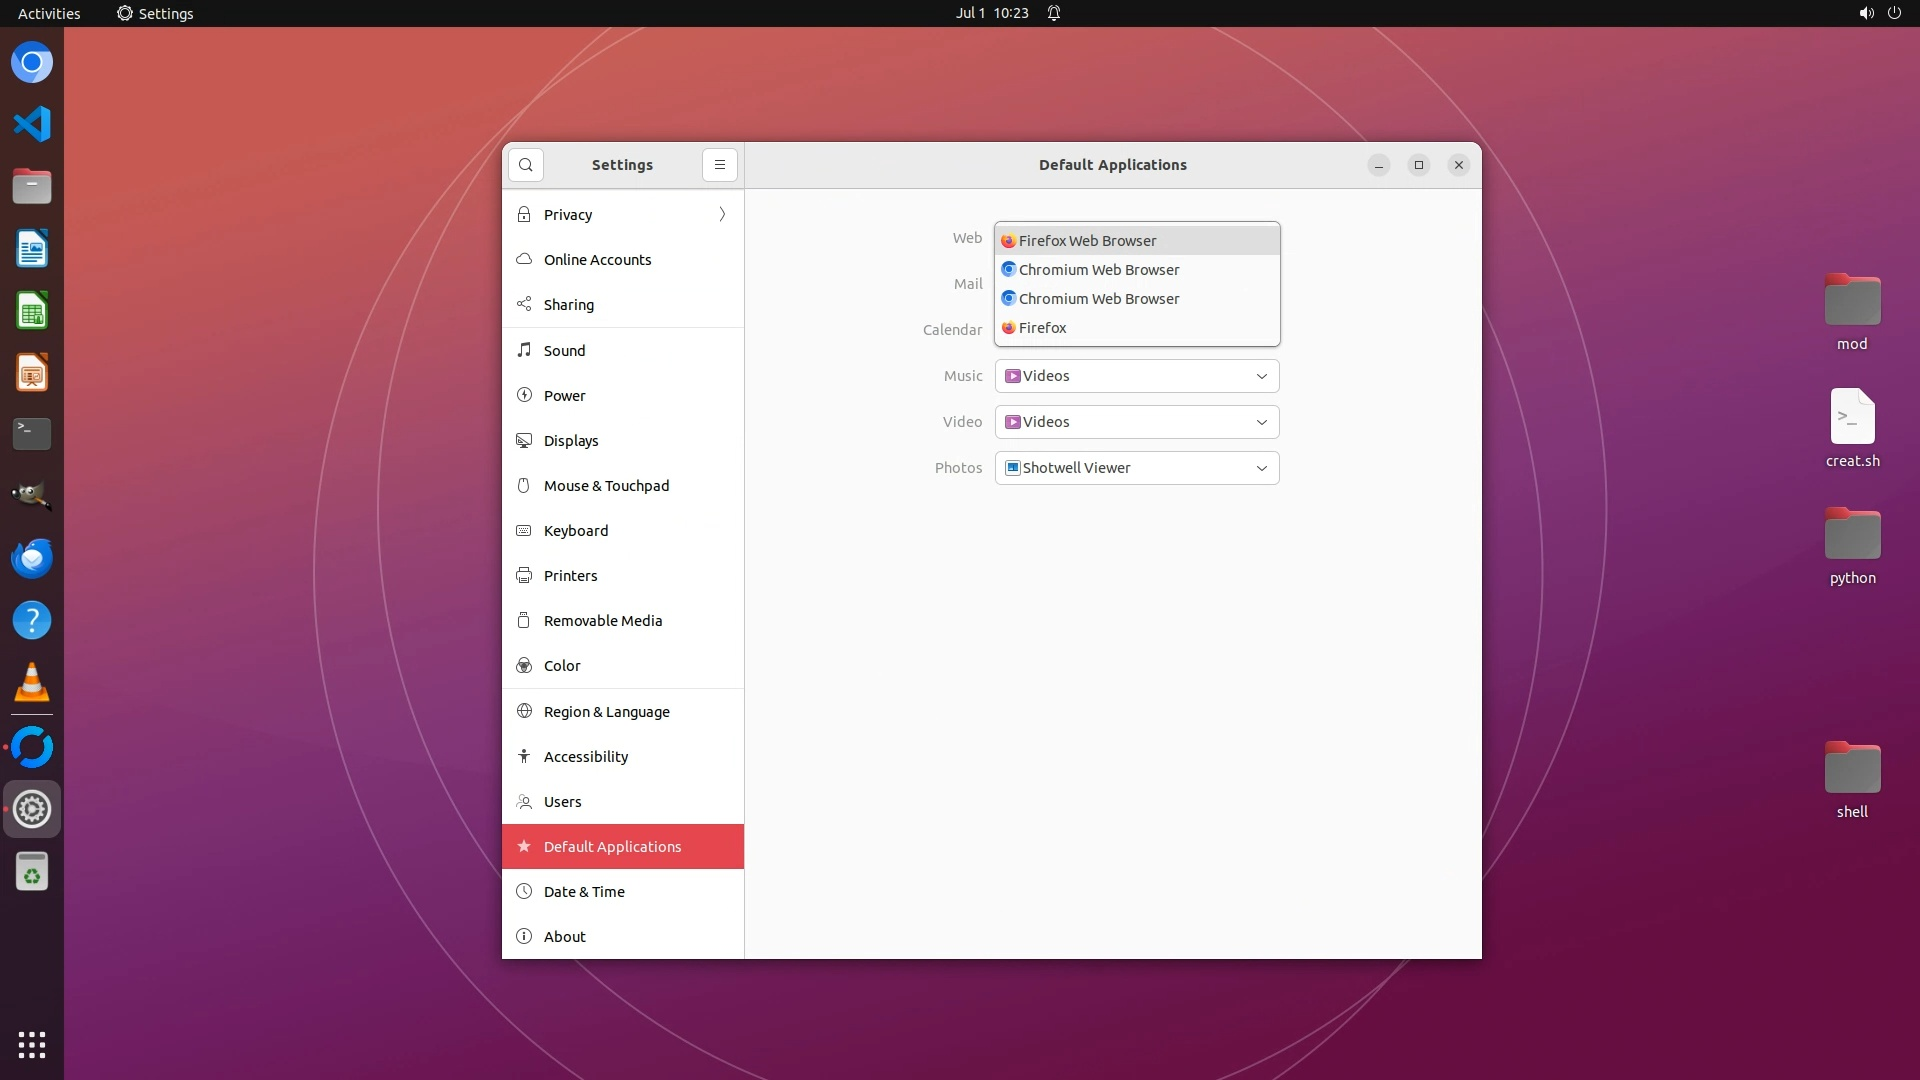Viewport: 1920px width, 1080px height.
Task: Expand the Music default app dropdown
Action: click(1137, 376)
